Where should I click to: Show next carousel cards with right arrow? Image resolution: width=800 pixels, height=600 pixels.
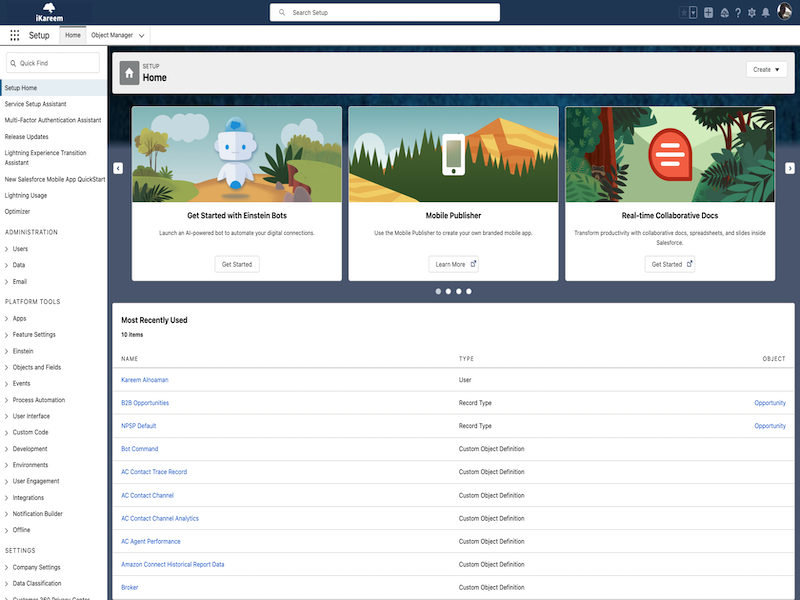click(x=790, y=168)
